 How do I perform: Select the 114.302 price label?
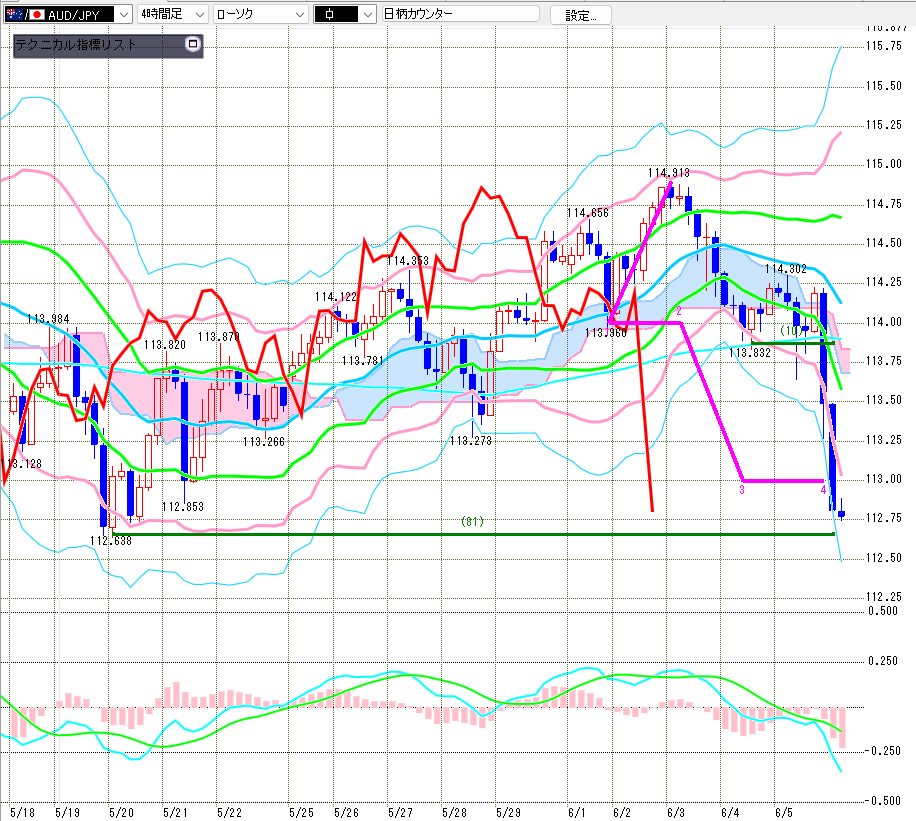tap(786, 269)
